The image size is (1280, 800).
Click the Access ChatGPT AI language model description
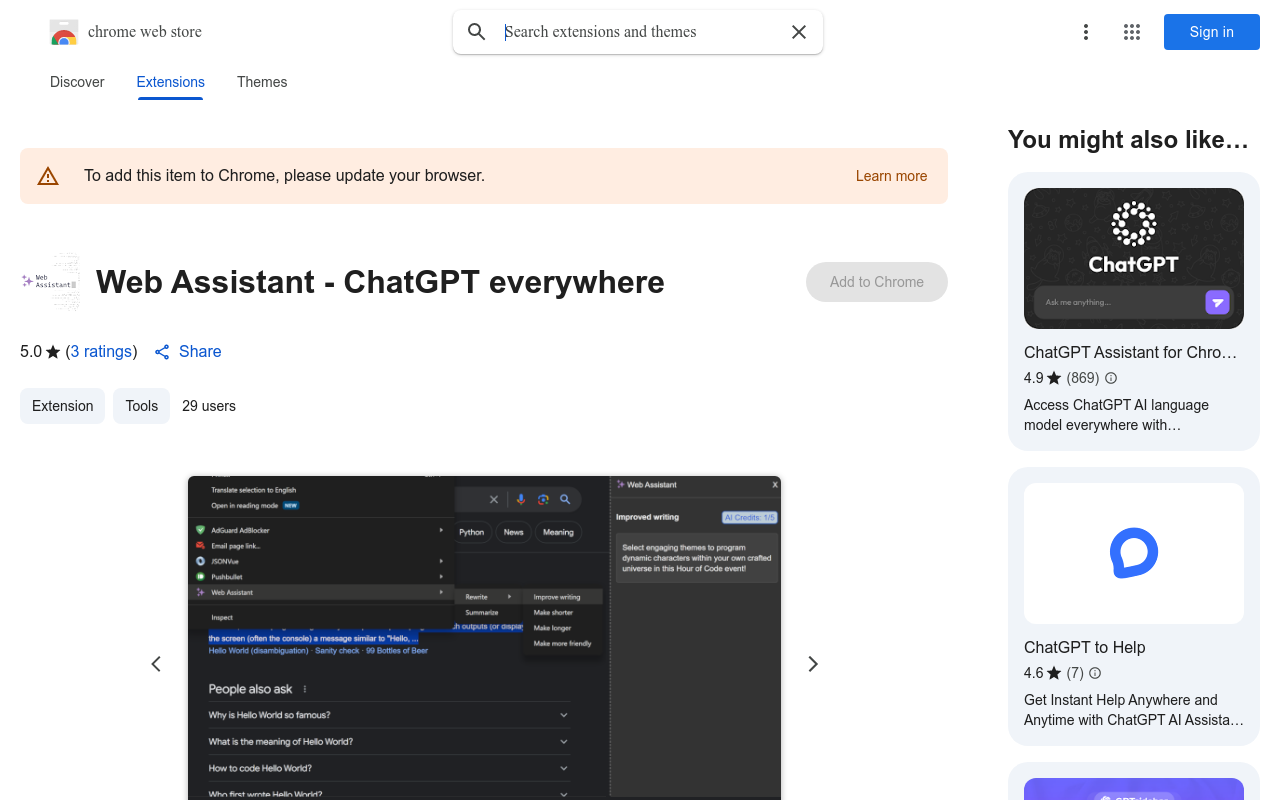(x=1116, y=415)
